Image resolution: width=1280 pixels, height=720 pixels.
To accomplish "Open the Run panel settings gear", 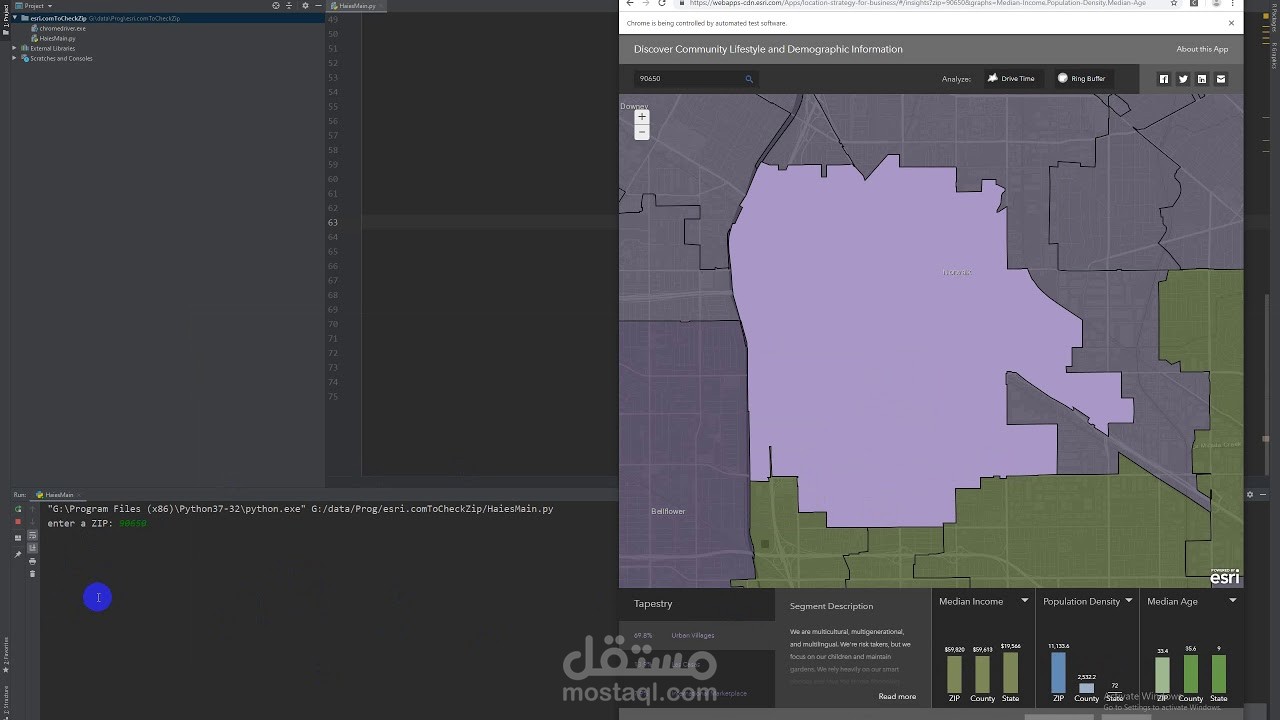I will [1249, 494].
